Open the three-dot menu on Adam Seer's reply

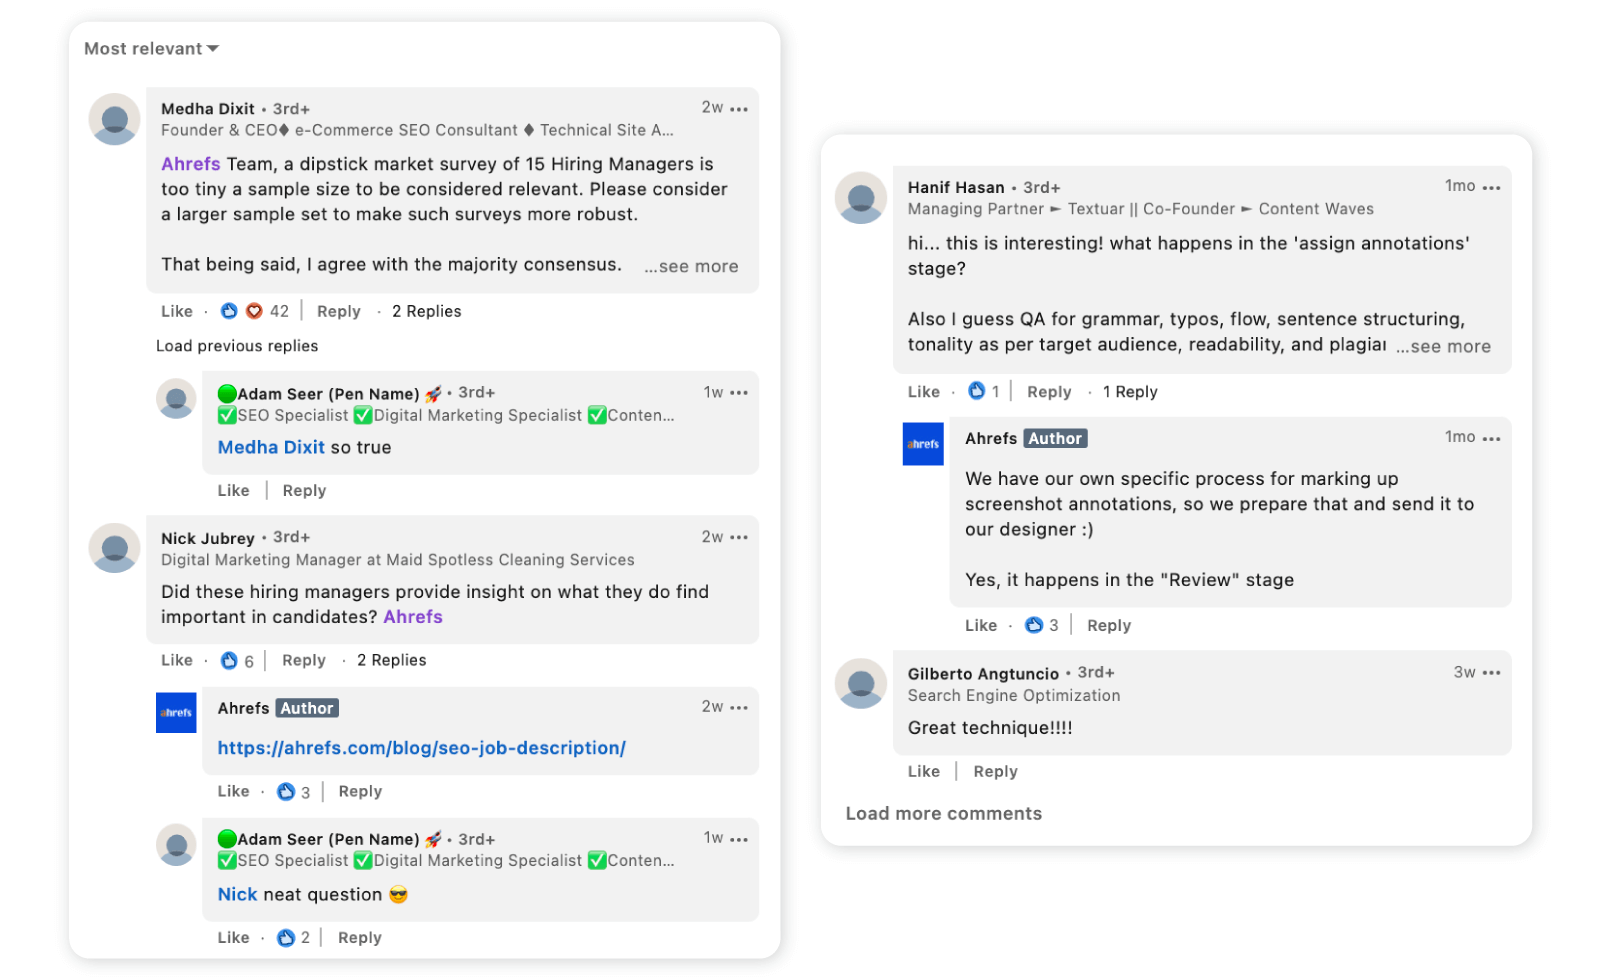coord(739,393)
